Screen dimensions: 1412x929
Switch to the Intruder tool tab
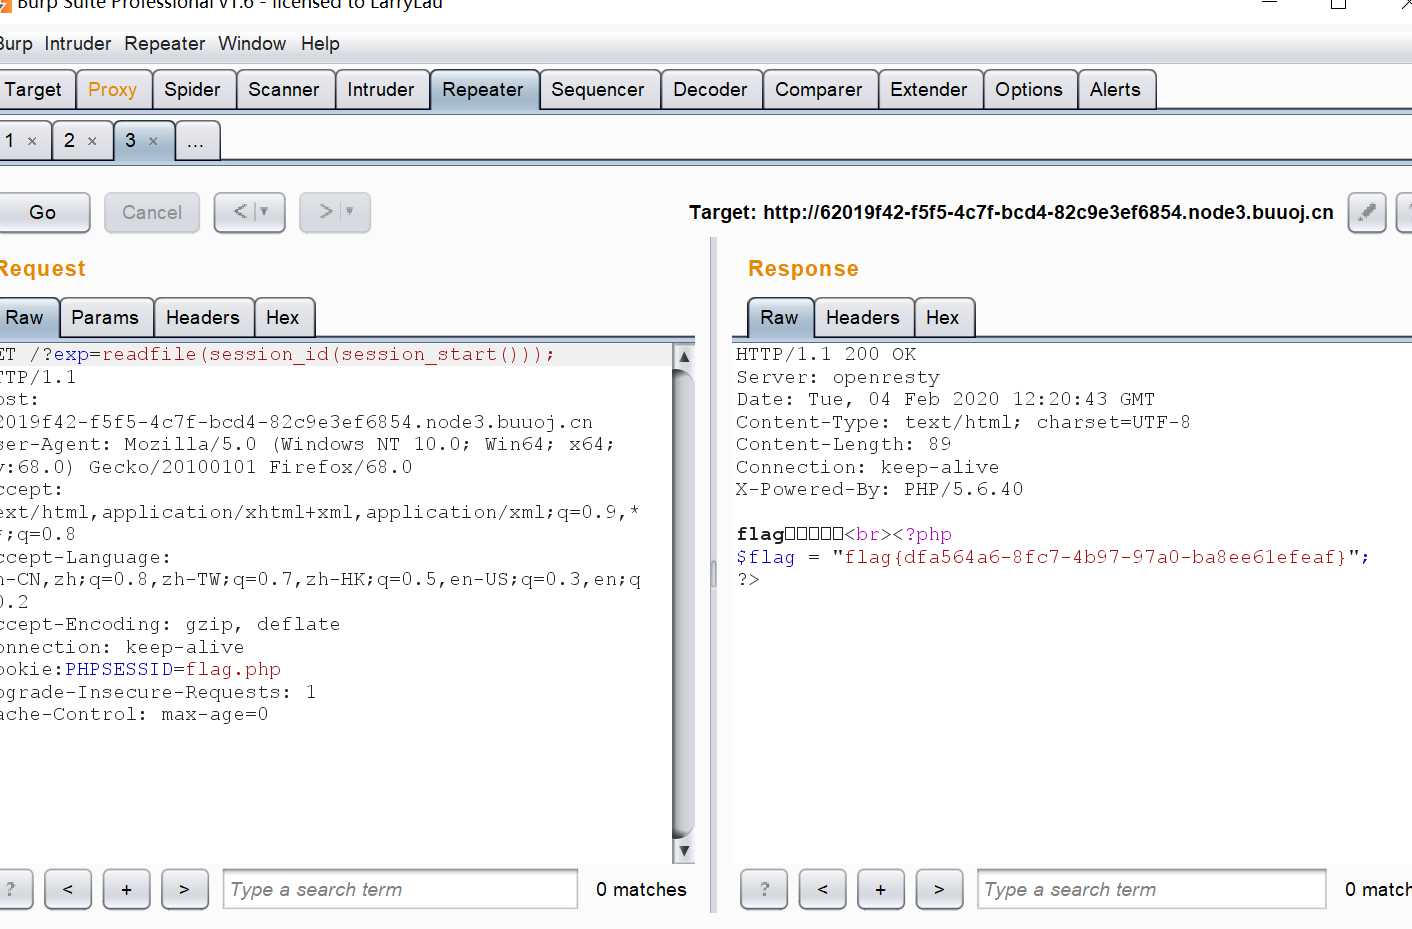pyautogui.click(x=381, y=89)
